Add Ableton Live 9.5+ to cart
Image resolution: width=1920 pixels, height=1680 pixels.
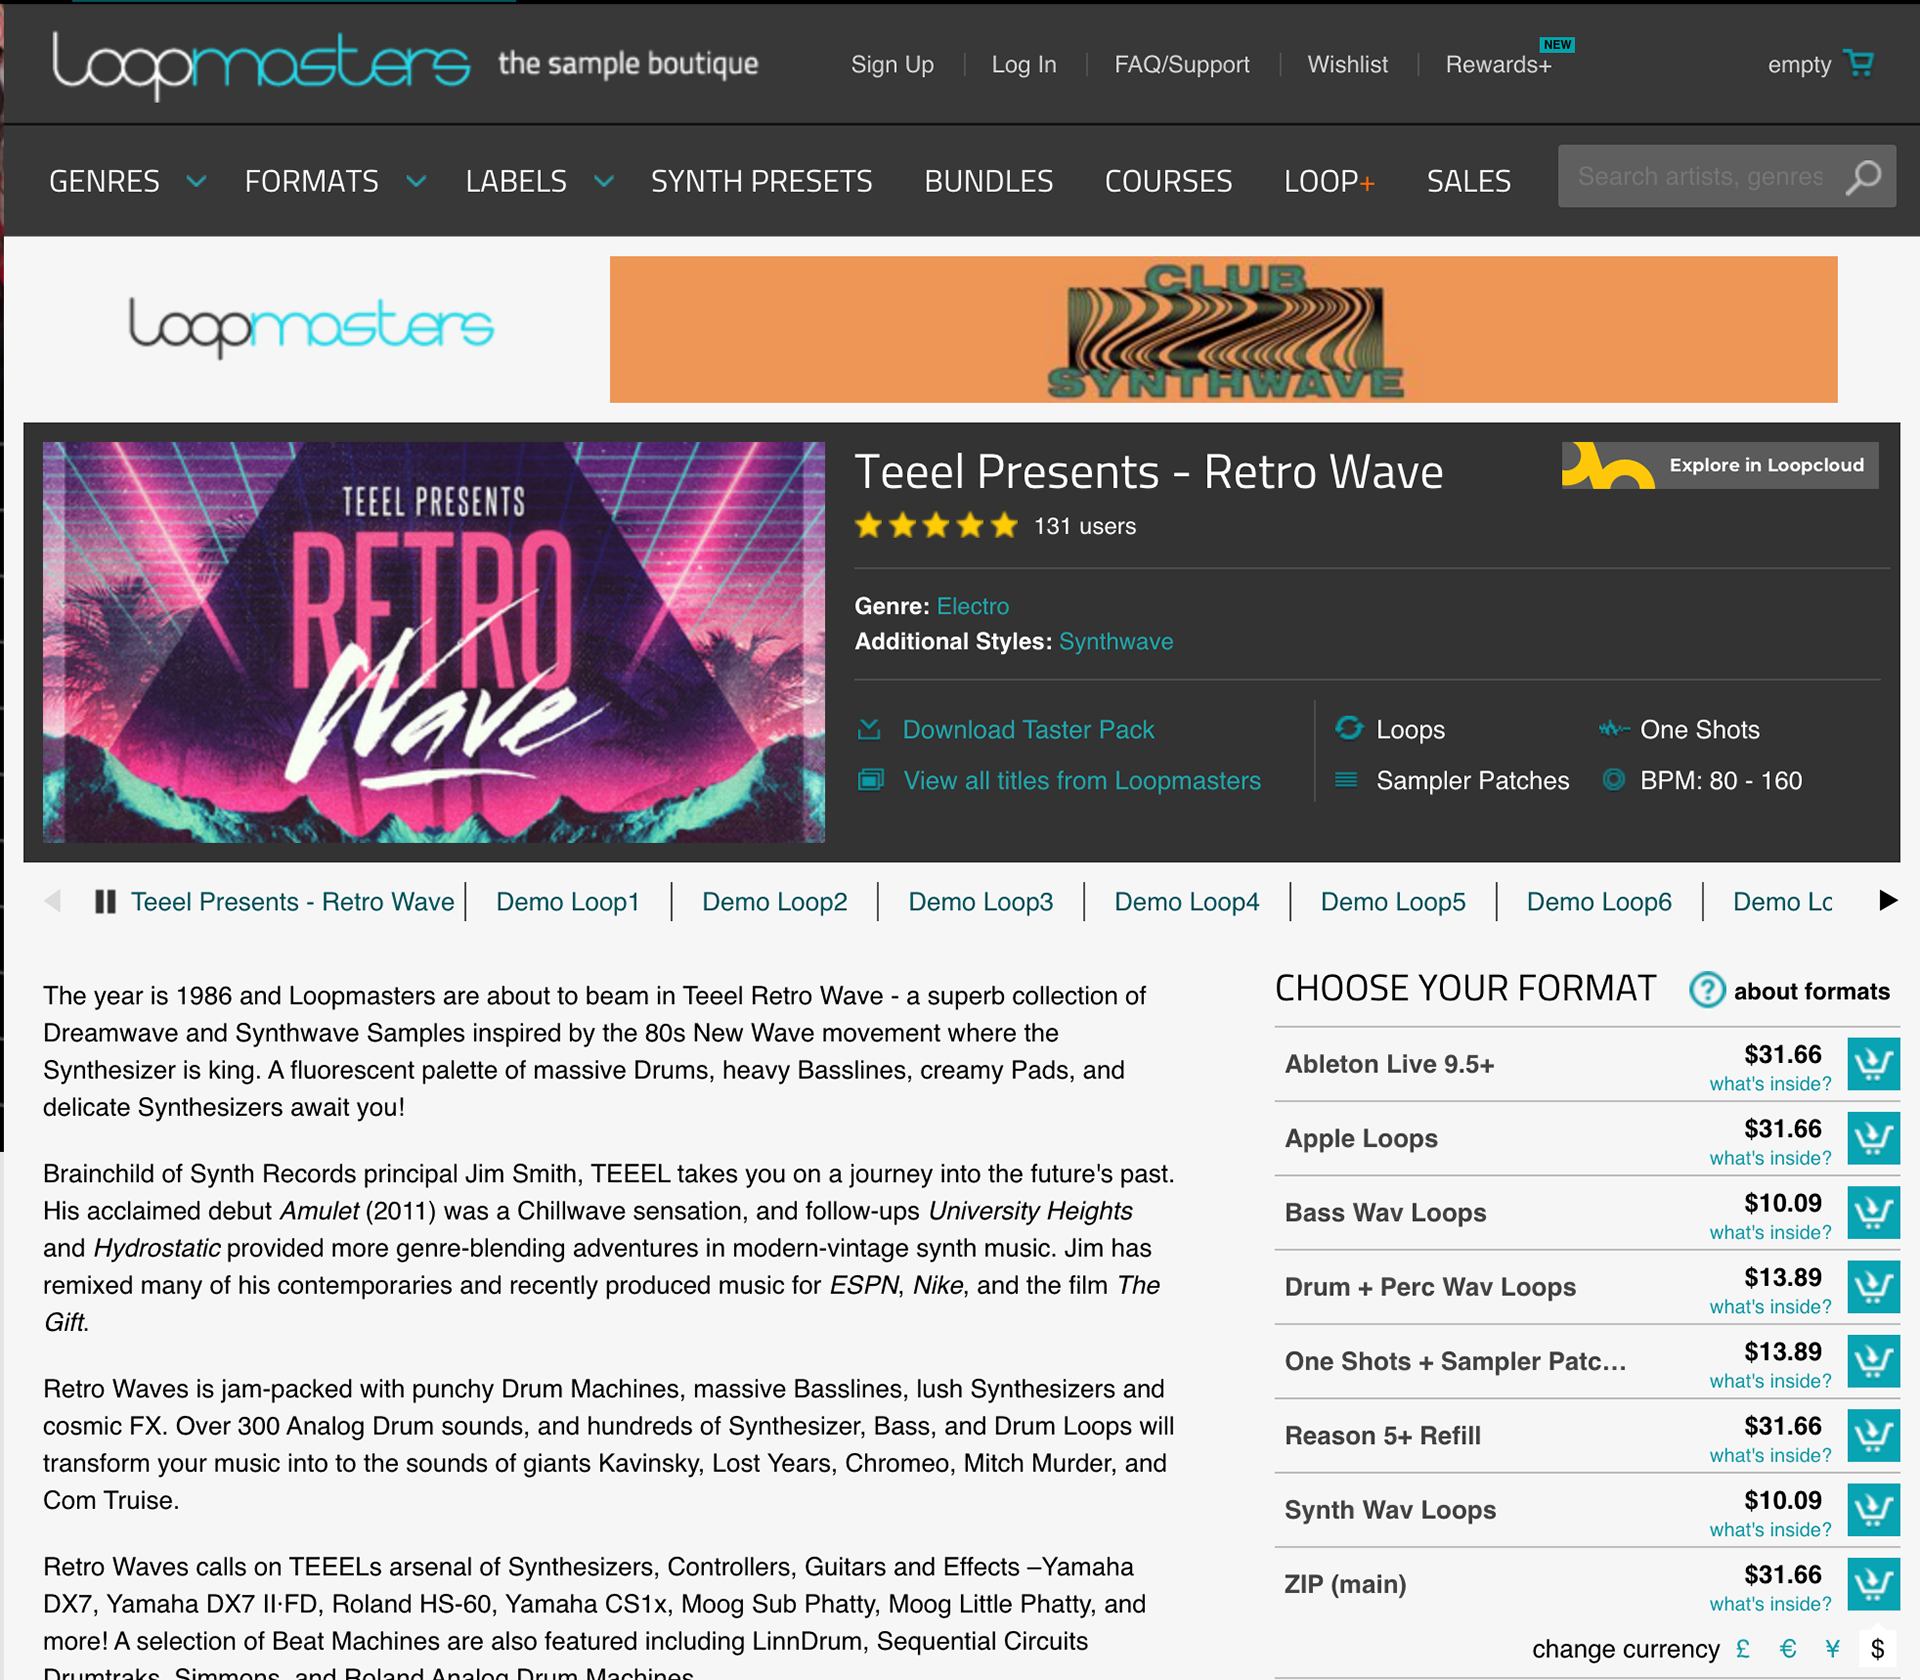pos(1873,1064)
